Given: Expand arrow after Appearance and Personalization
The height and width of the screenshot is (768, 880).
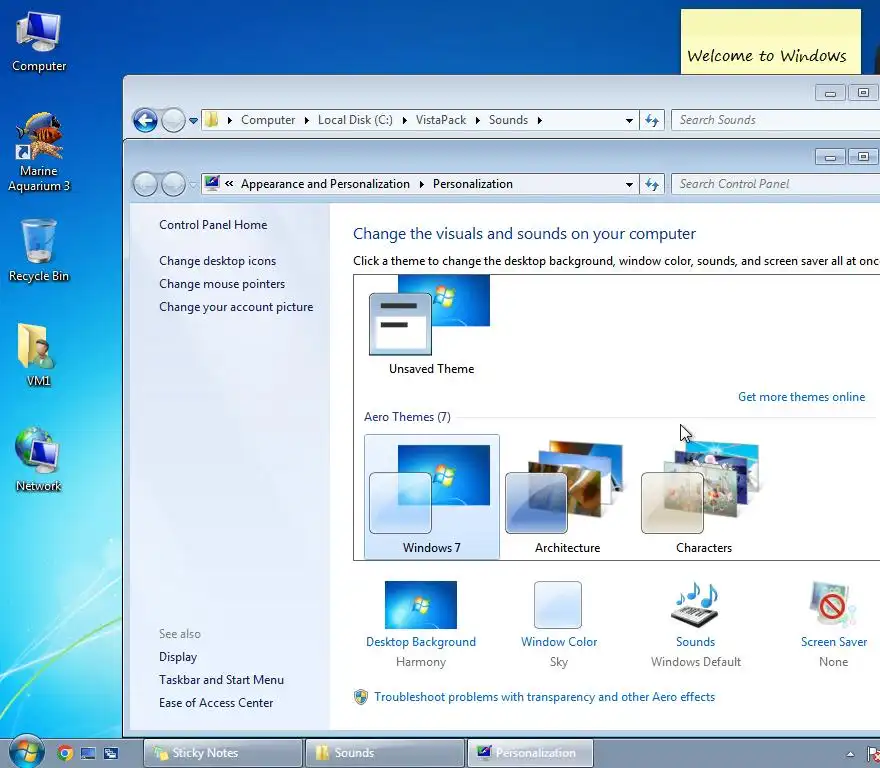Looking at the screenshot, I should [421, 184].
